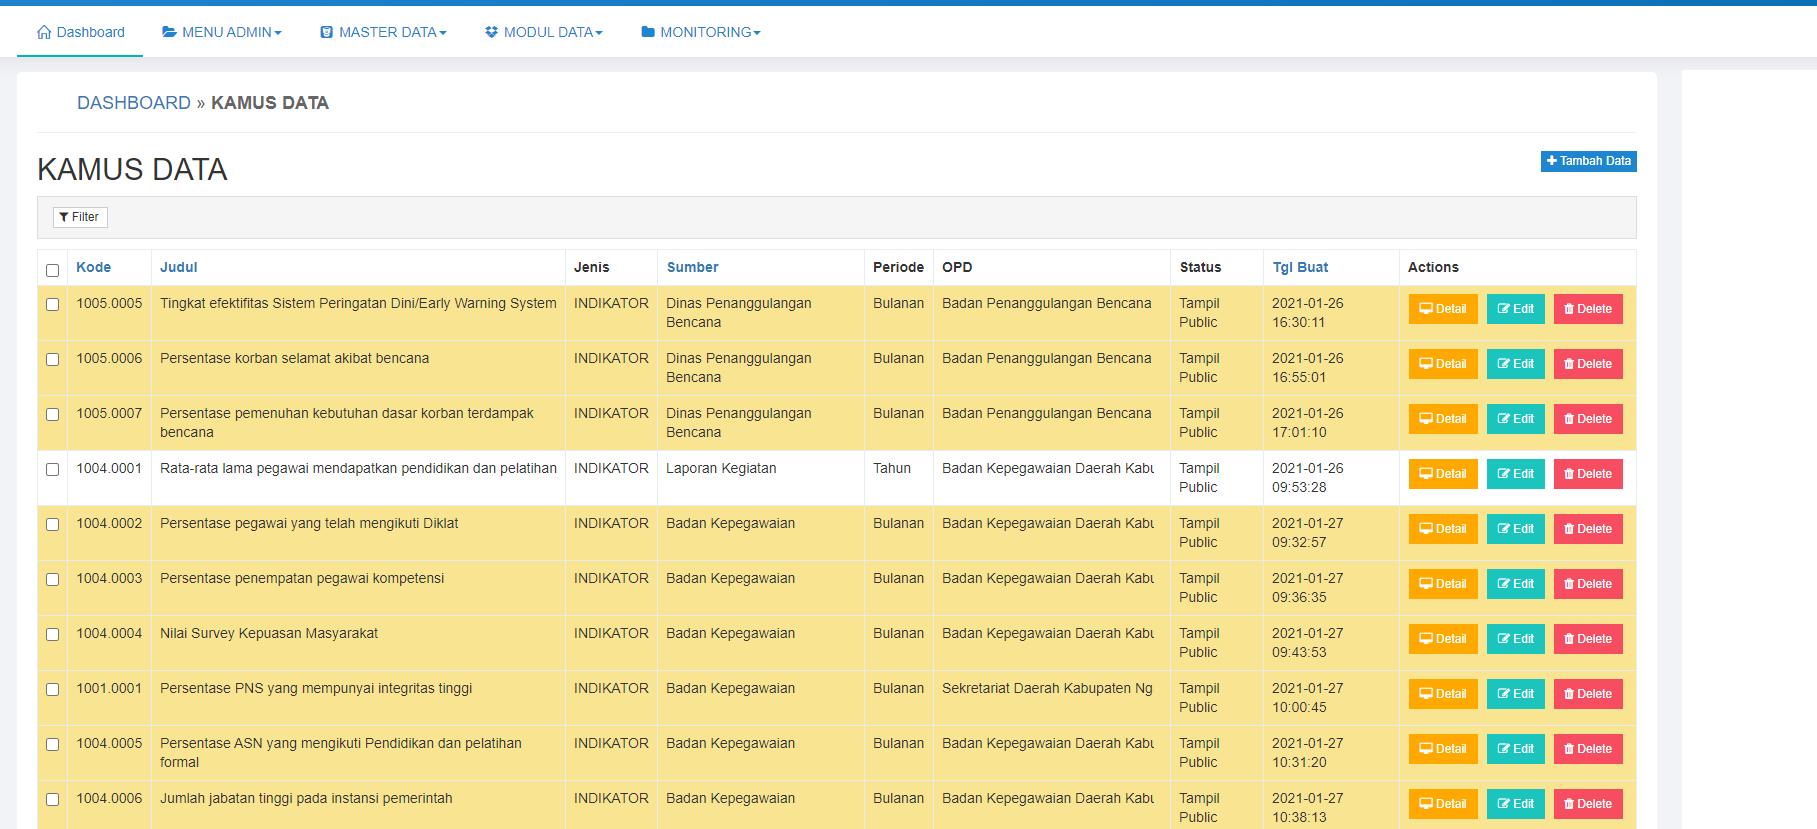Click trash icon of Delete in row 1004.0002
The height and width of the screenshot is (829, 1817).
1569,529
